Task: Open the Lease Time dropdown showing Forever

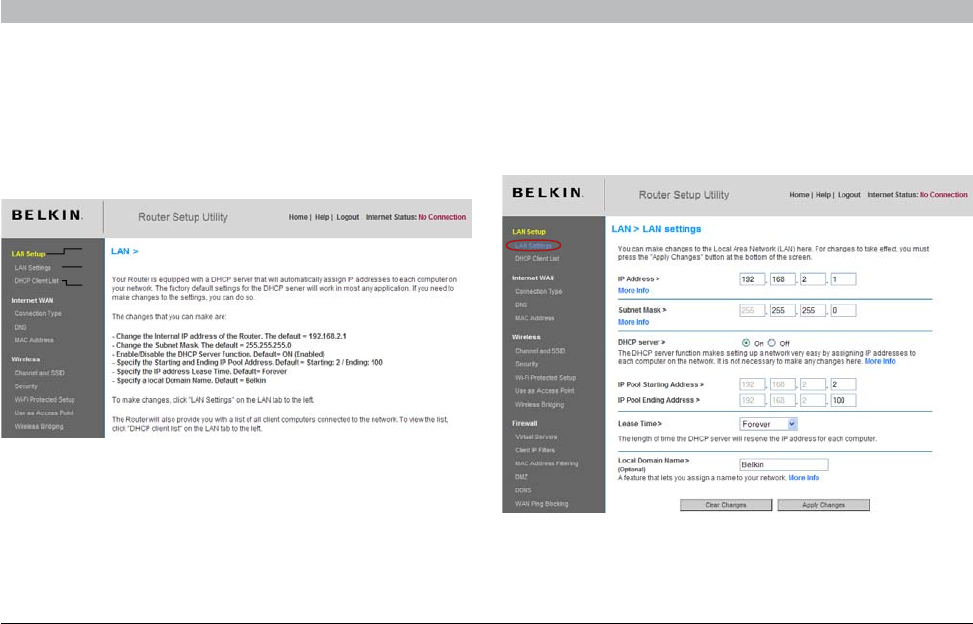Action: [768, 424]
